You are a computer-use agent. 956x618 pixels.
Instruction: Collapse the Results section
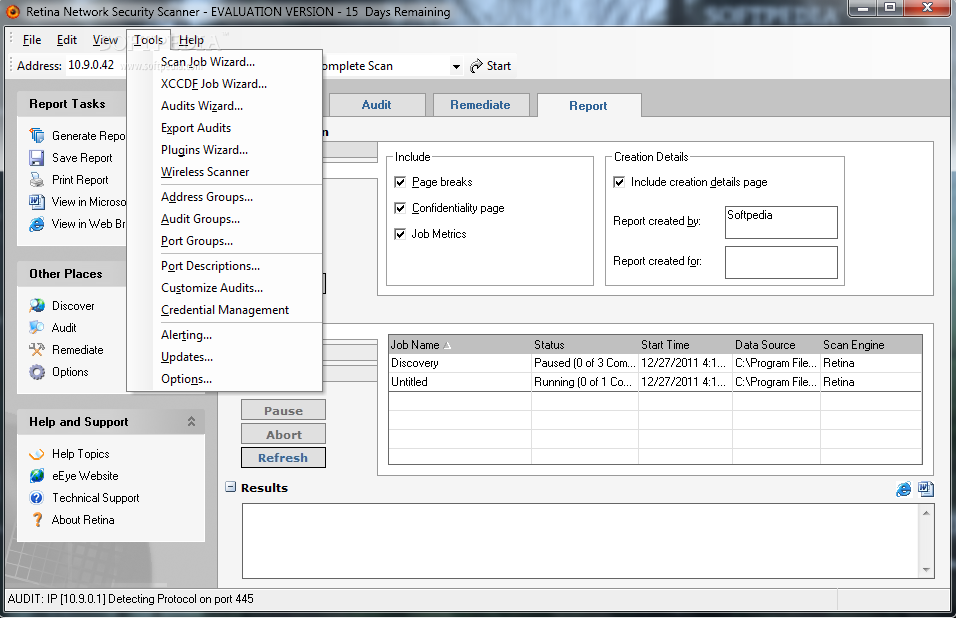[230, 487]
